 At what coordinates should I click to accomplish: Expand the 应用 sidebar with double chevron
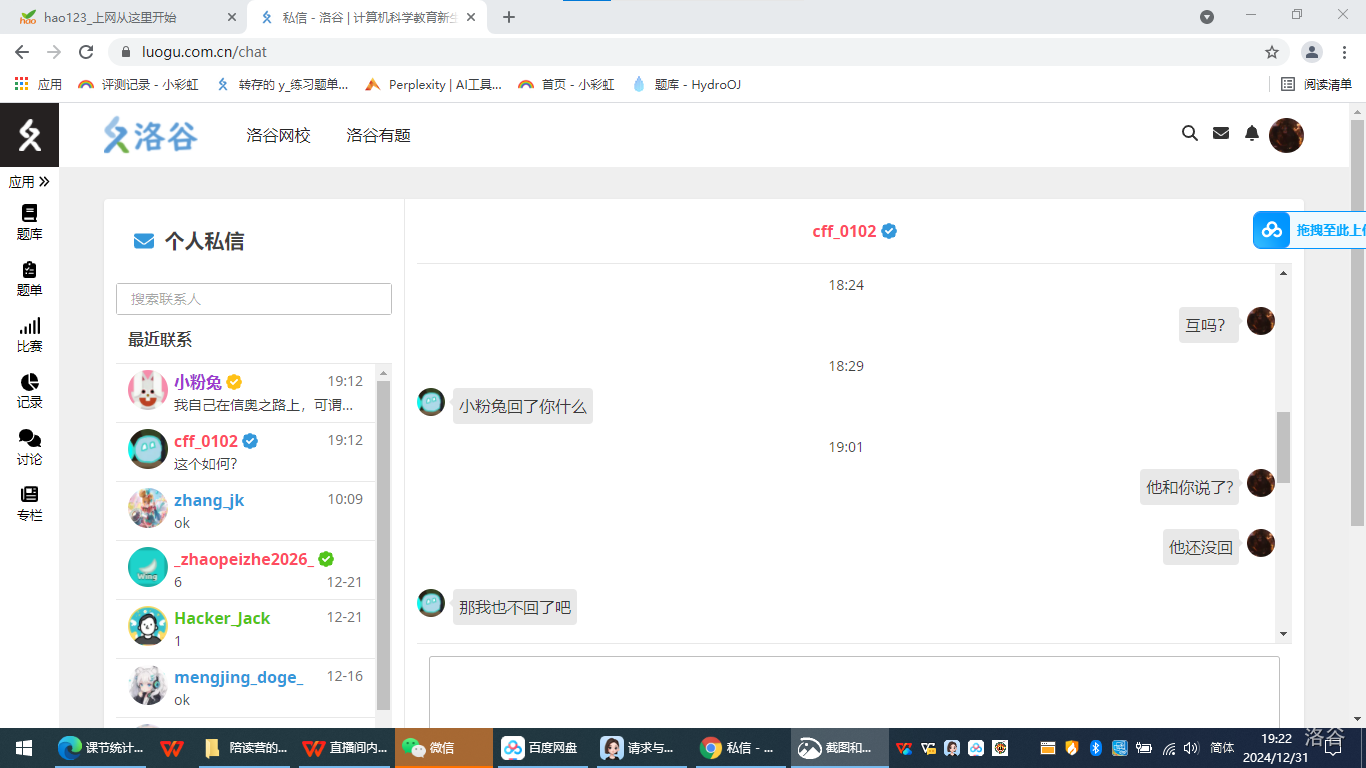[x=29, y=182]
